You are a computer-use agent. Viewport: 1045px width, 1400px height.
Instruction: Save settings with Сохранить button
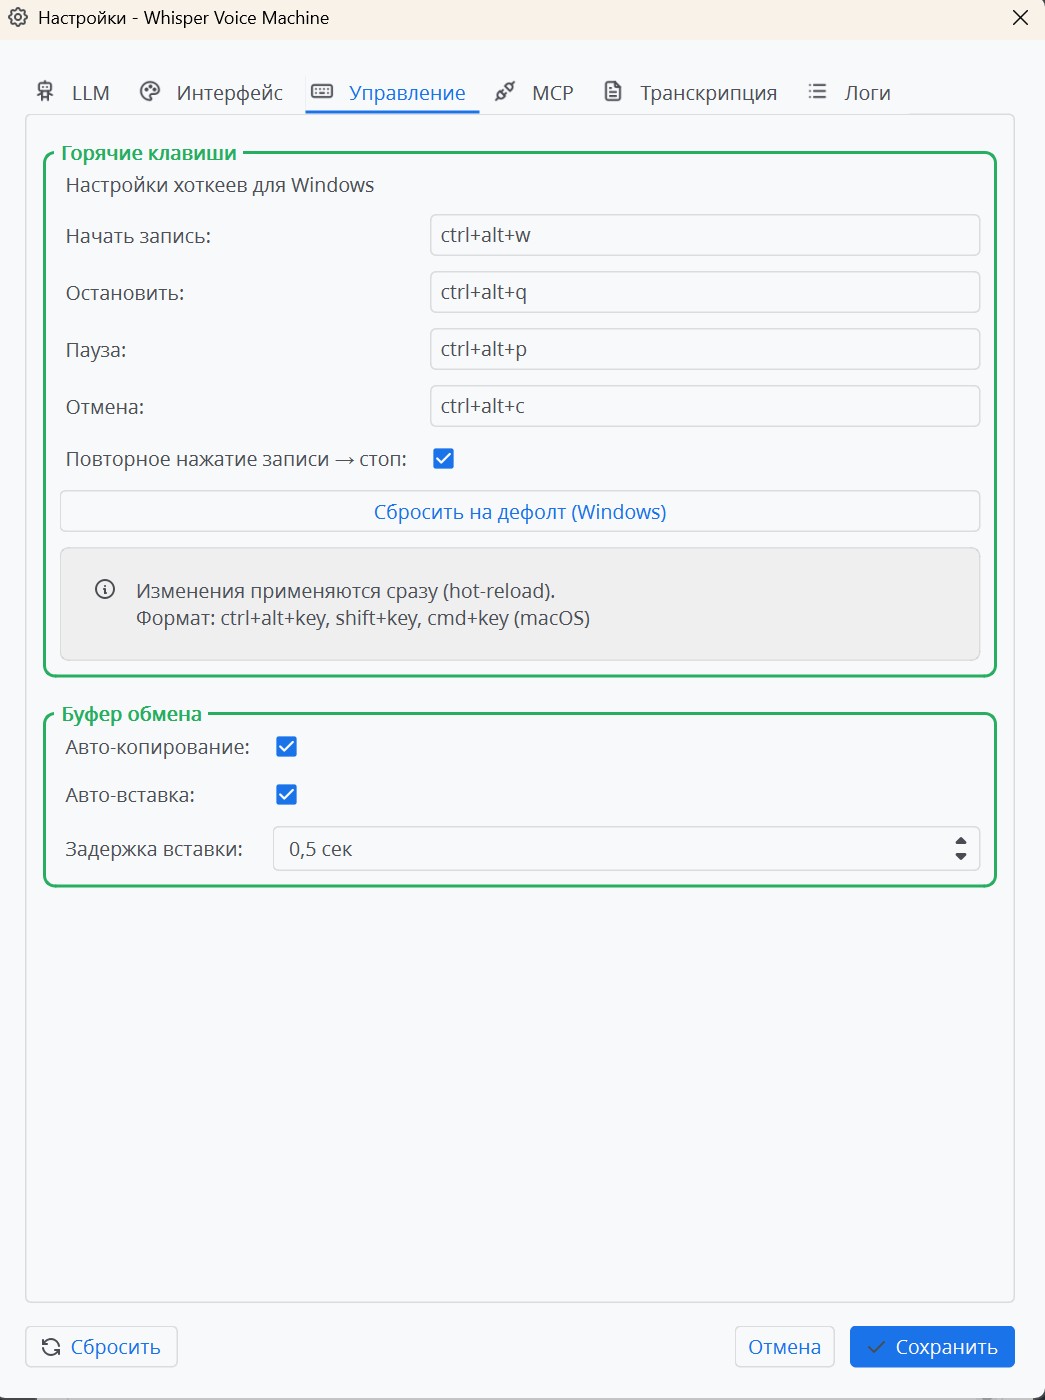[932, 1347]
